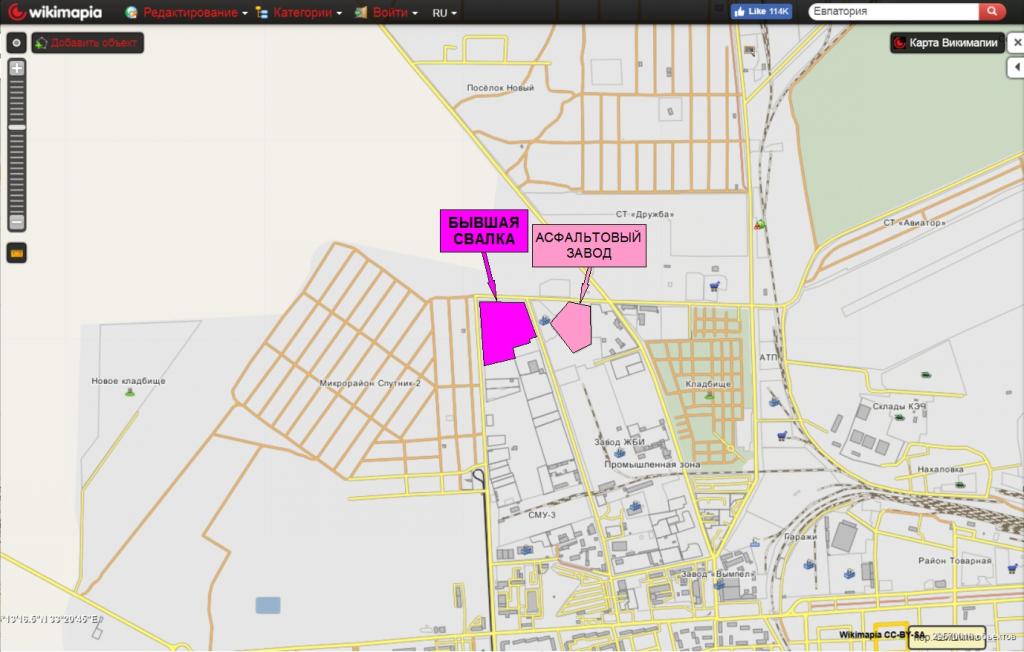Zoom out with the minus button
Screen dimensions: 1024x652
17,222
